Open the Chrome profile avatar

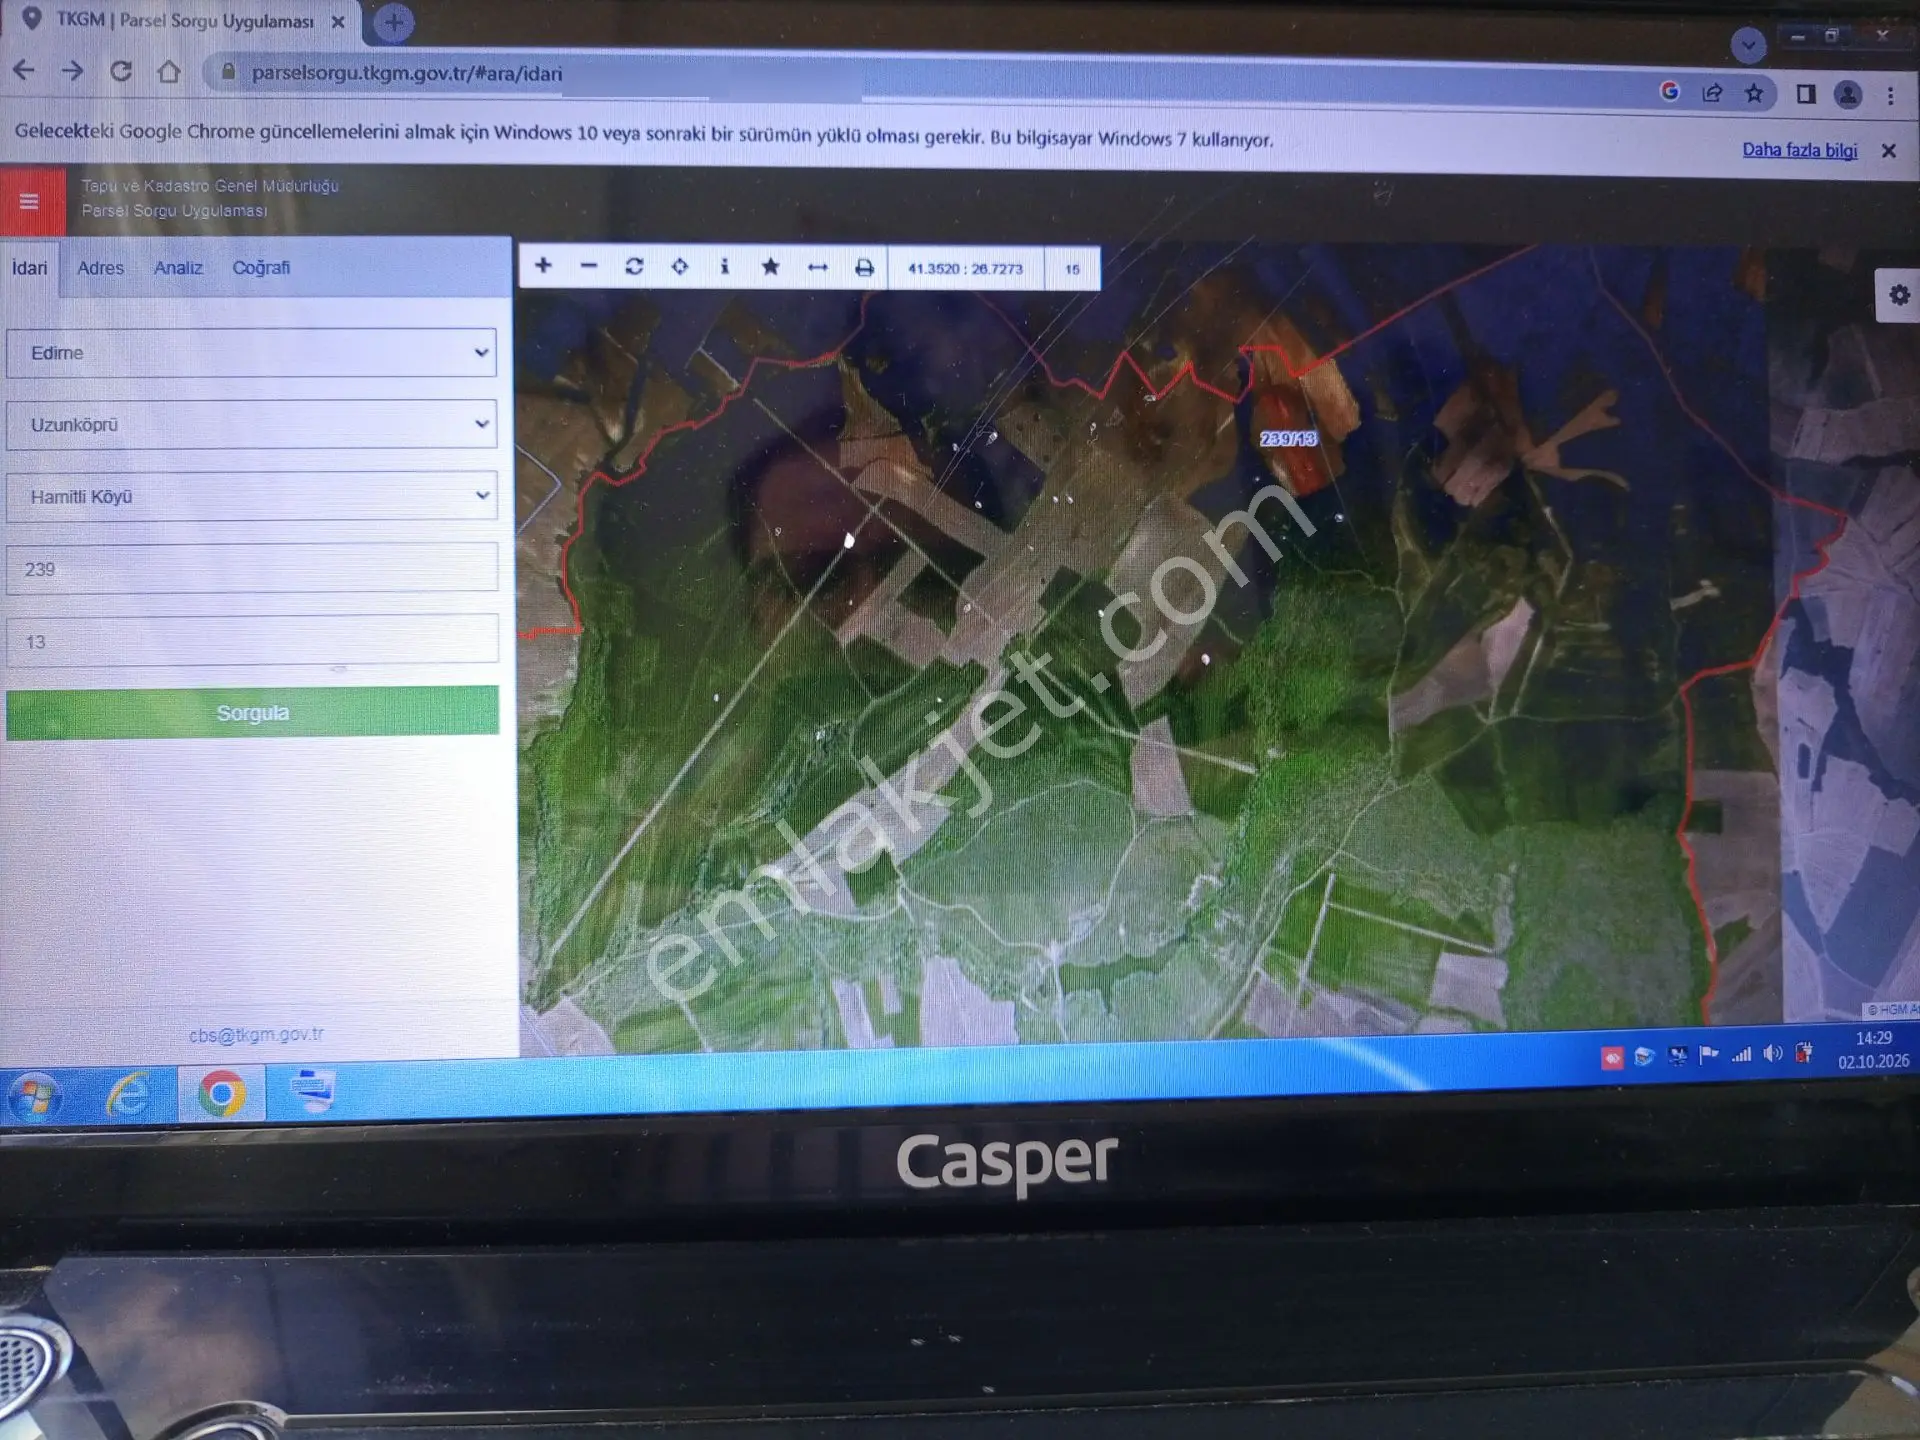1848,95
